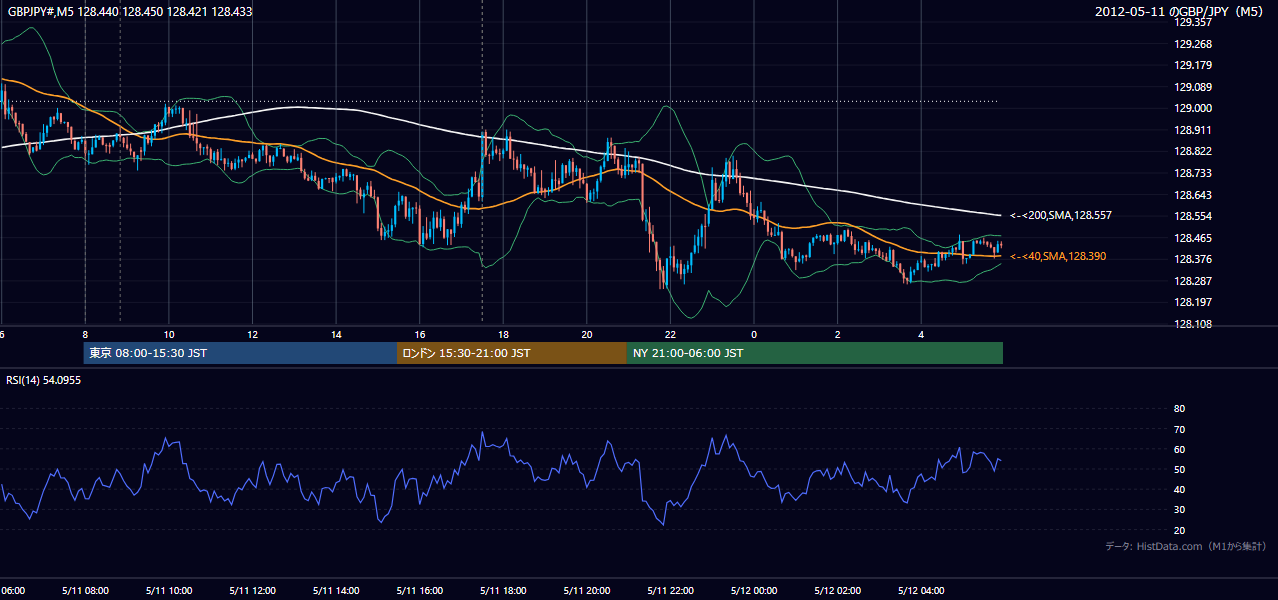Click hour label 12 under the price chart
1278x600 pixels.
(x=253, y=334)
